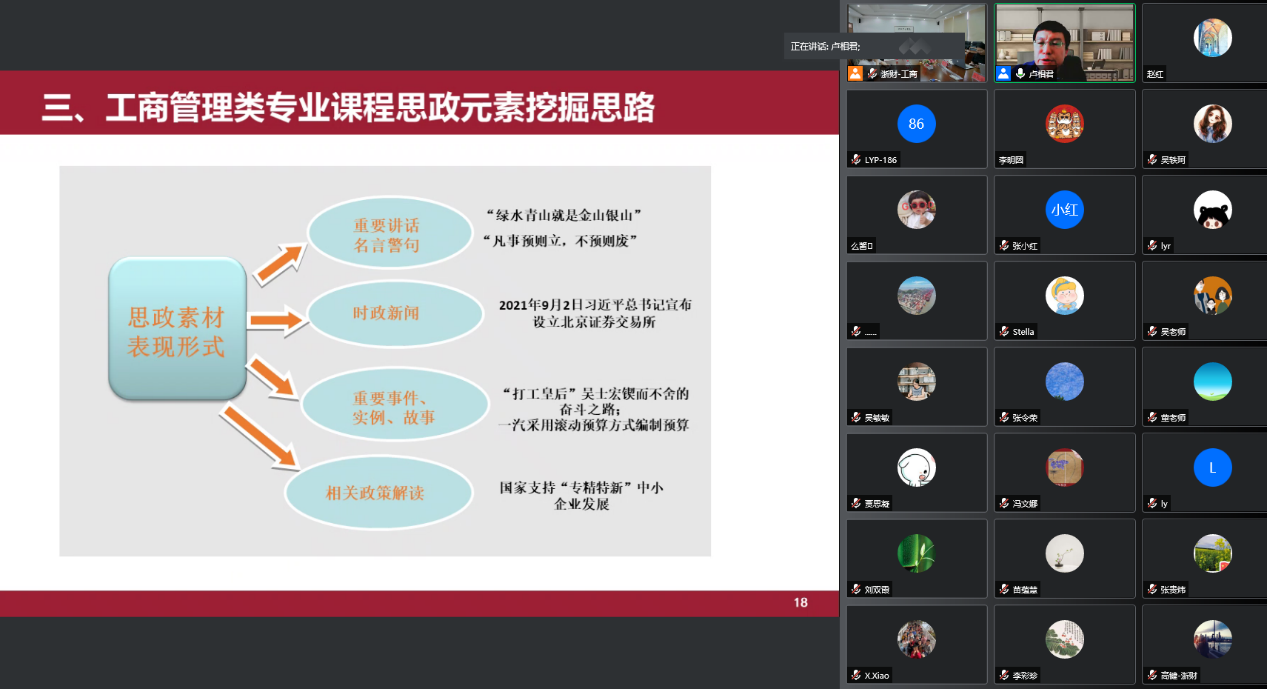The width and height of the screenshot is (1267, 689).
Task: Click the blue "L" avatar of ly
Action: click(x=1212, y=468)
